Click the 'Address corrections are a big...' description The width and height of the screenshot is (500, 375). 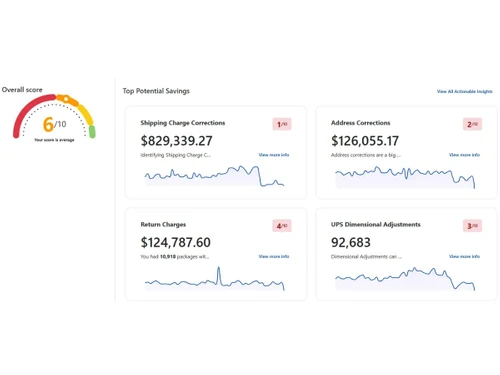click(x=366, y=155)
